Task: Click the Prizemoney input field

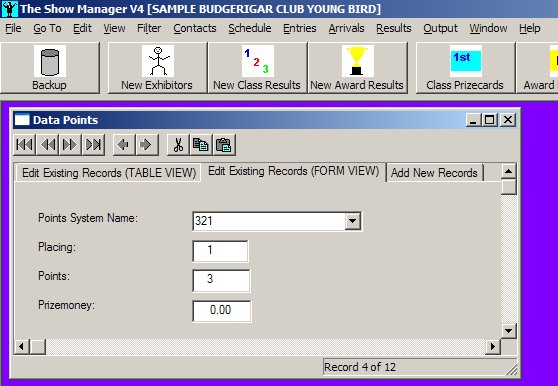Action: coord(221,311)
